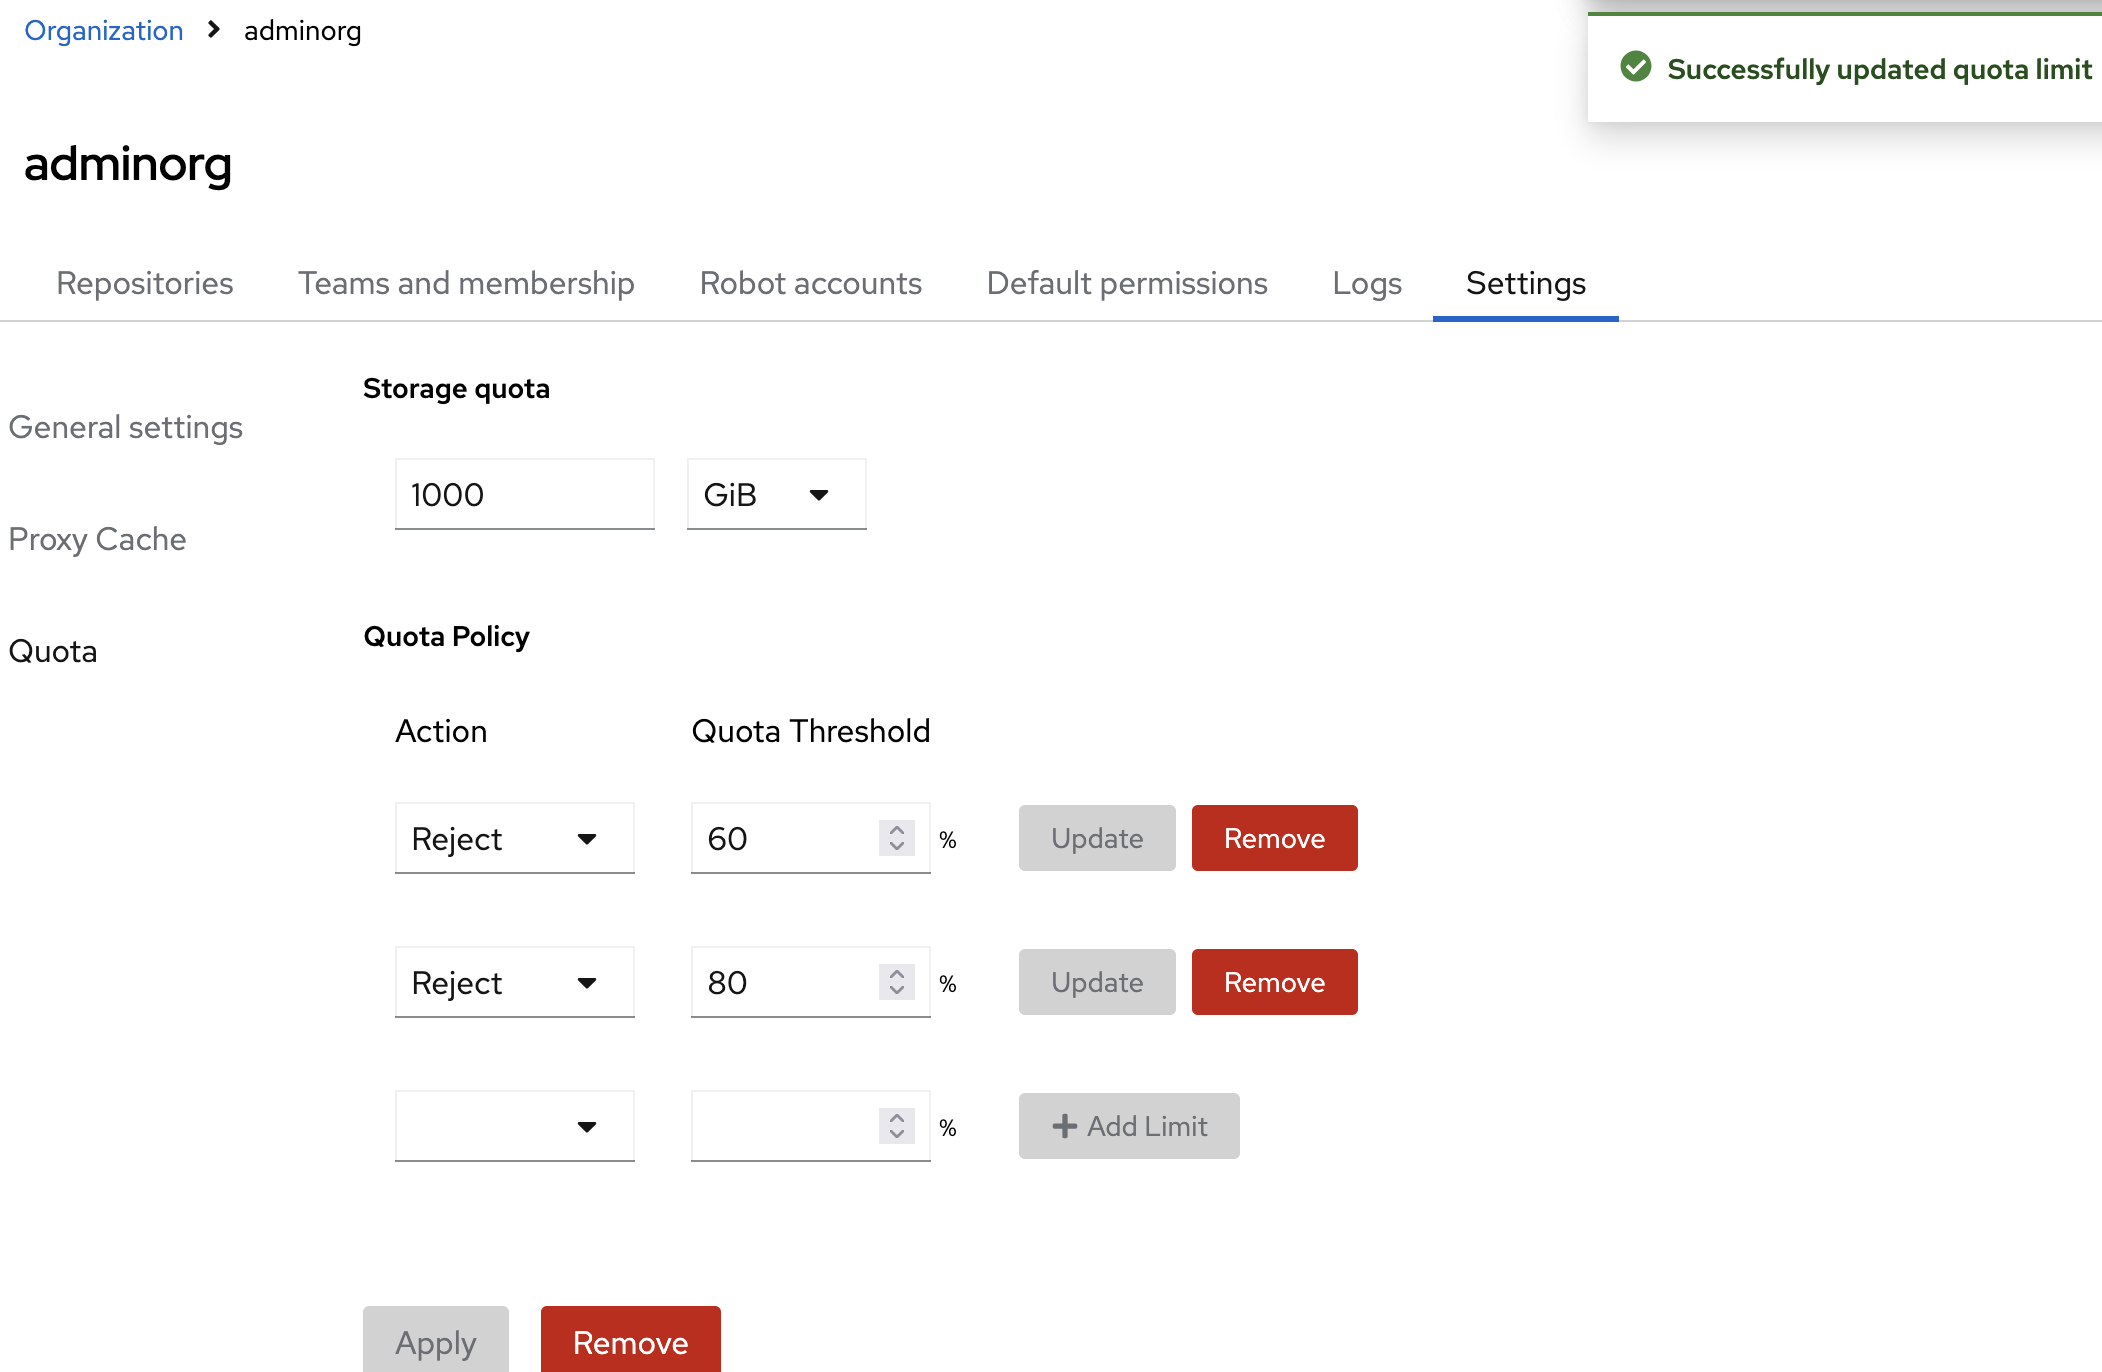Click the green success checkmark icon
2102x1372 pixels.
click(1635, 67)
